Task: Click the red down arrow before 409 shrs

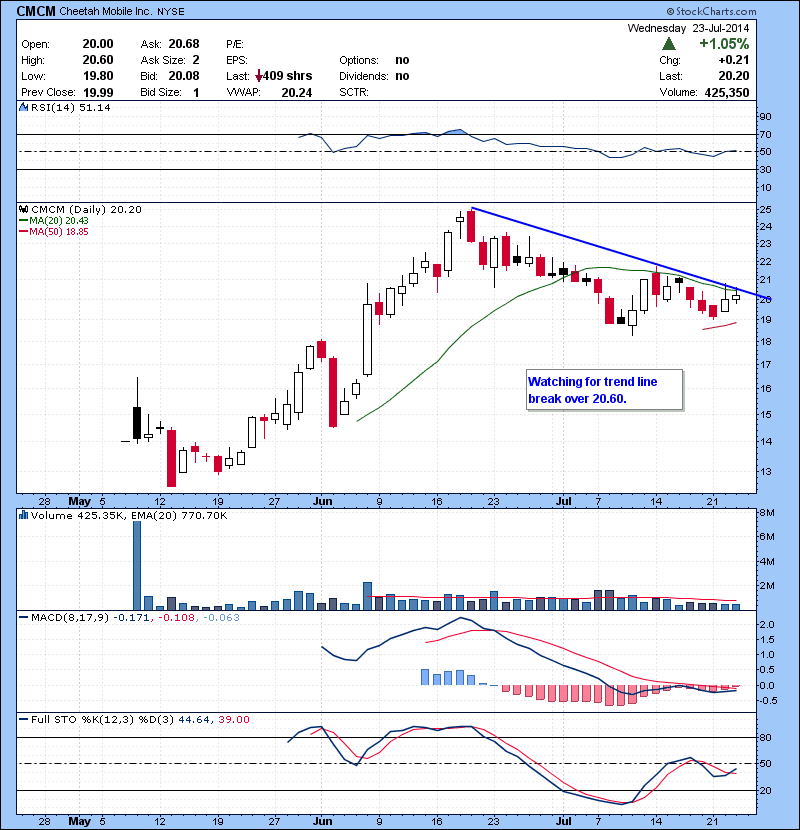Action: (258, 76)
